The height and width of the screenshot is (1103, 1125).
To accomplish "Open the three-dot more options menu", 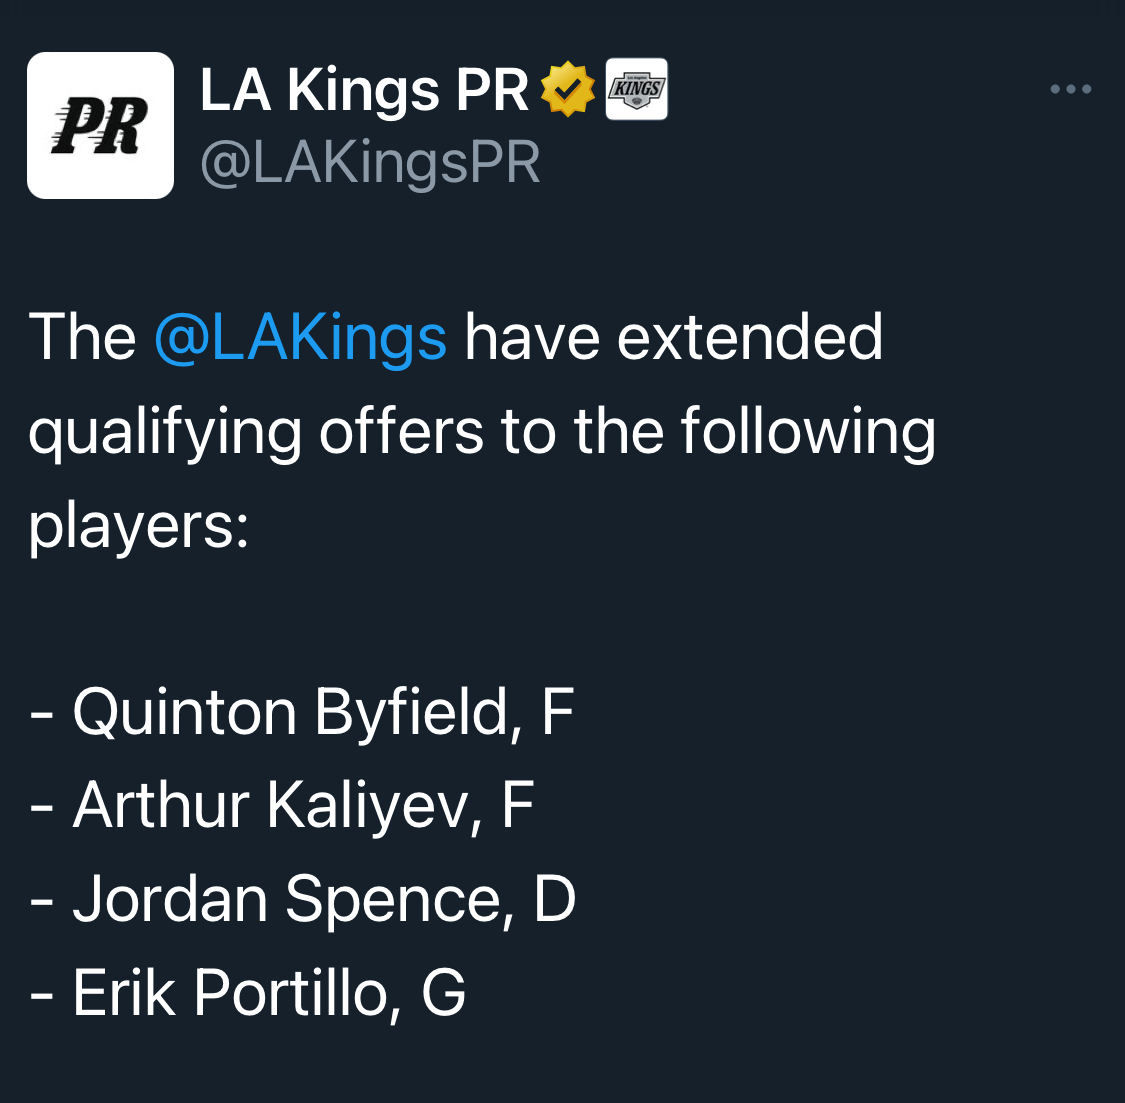I will pos(1070,89).
